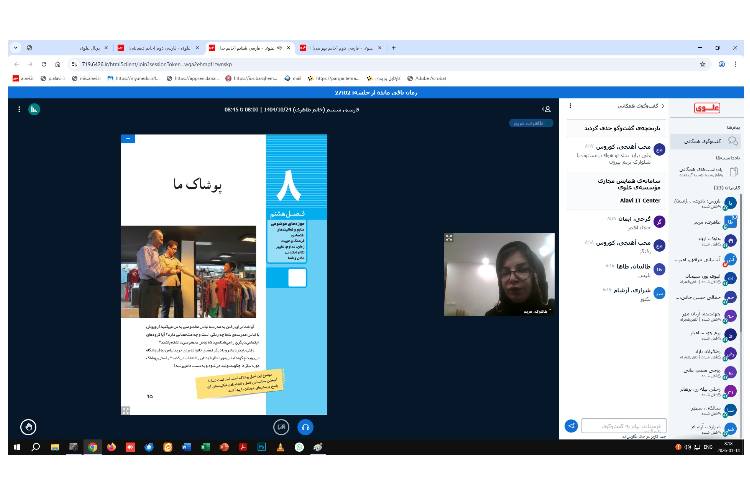Collapse the public chat panel with chevron
750x480 pixels.
tap(662, 105)
